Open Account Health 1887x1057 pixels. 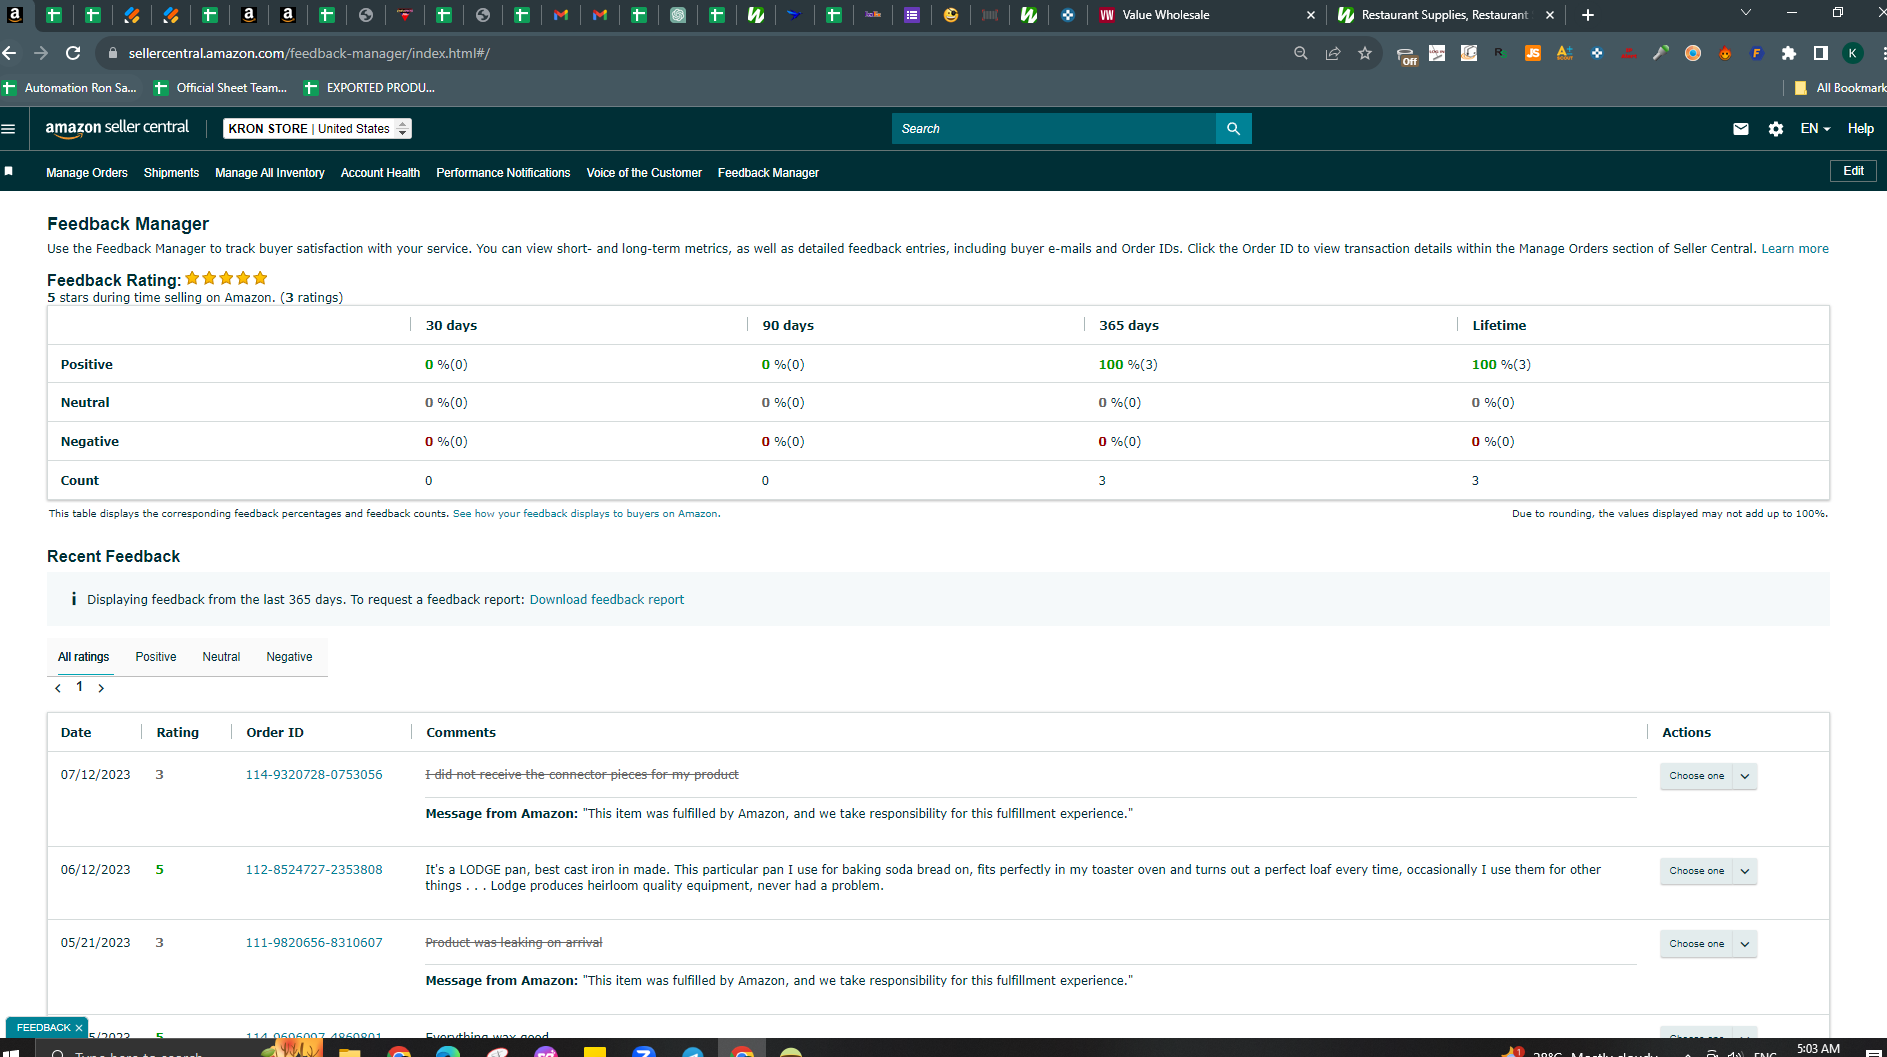(380, 173)
